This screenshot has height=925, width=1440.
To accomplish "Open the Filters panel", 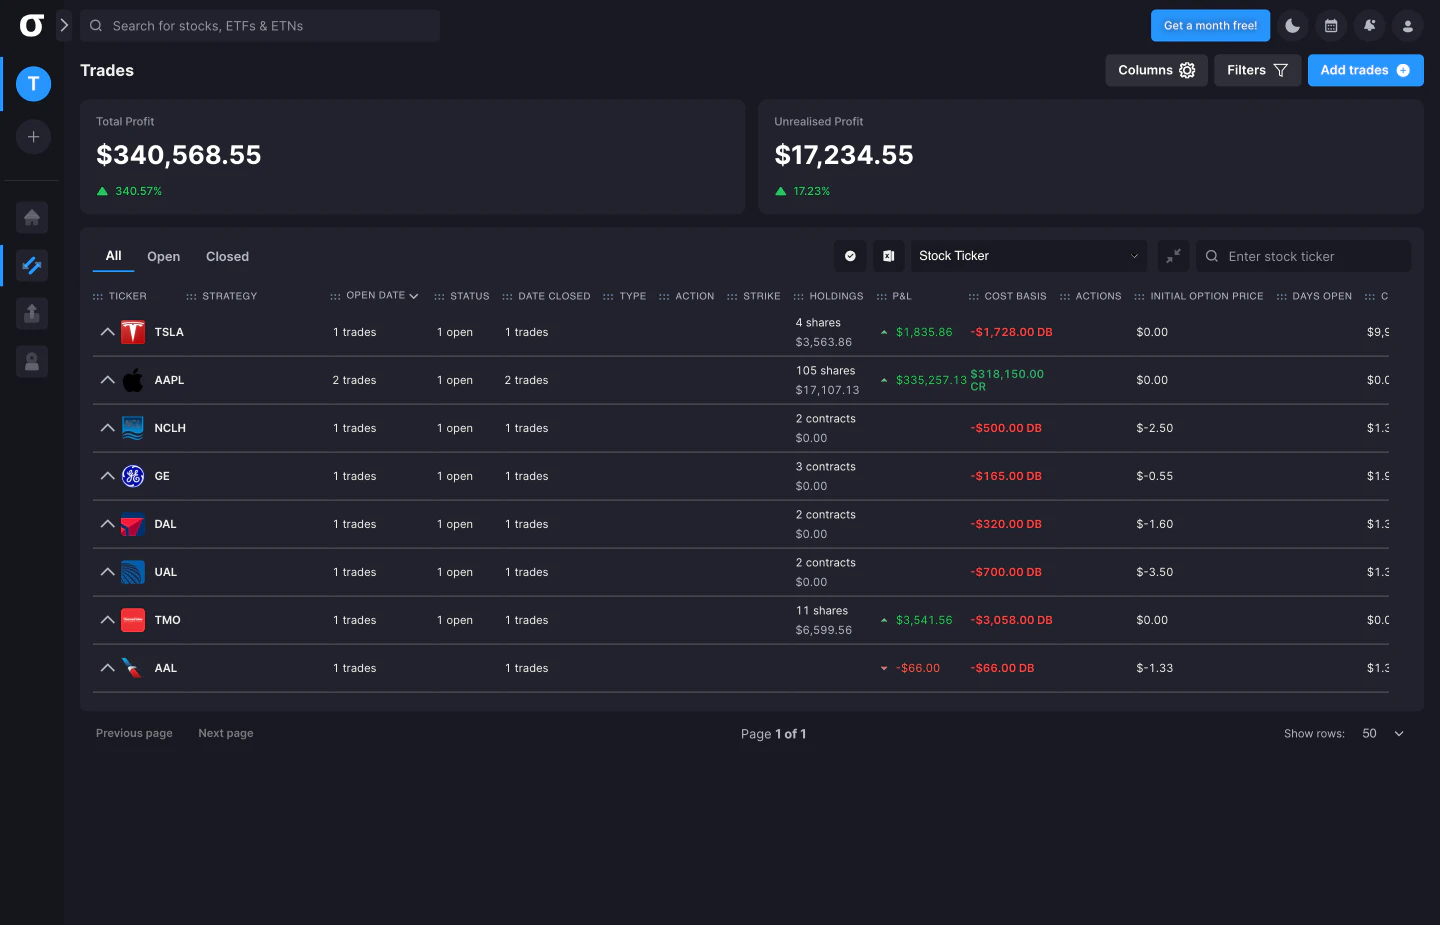I will (1257, 70).
